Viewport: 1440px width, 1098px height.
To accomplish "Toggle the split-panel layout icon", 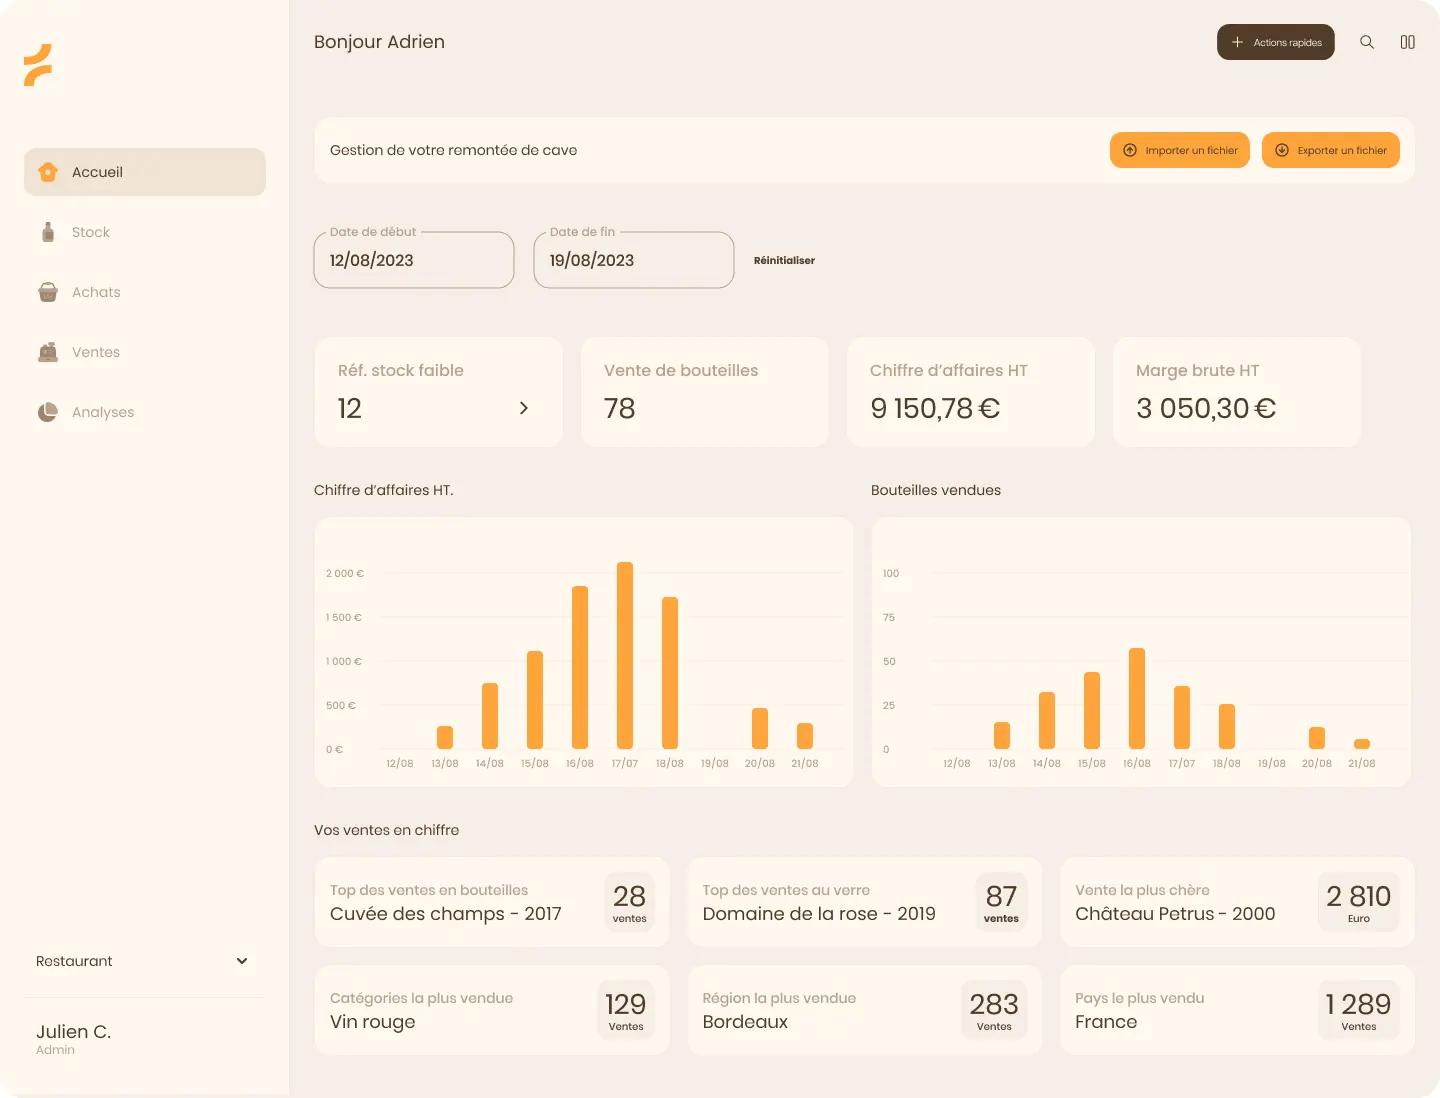I will (1408, 42).
